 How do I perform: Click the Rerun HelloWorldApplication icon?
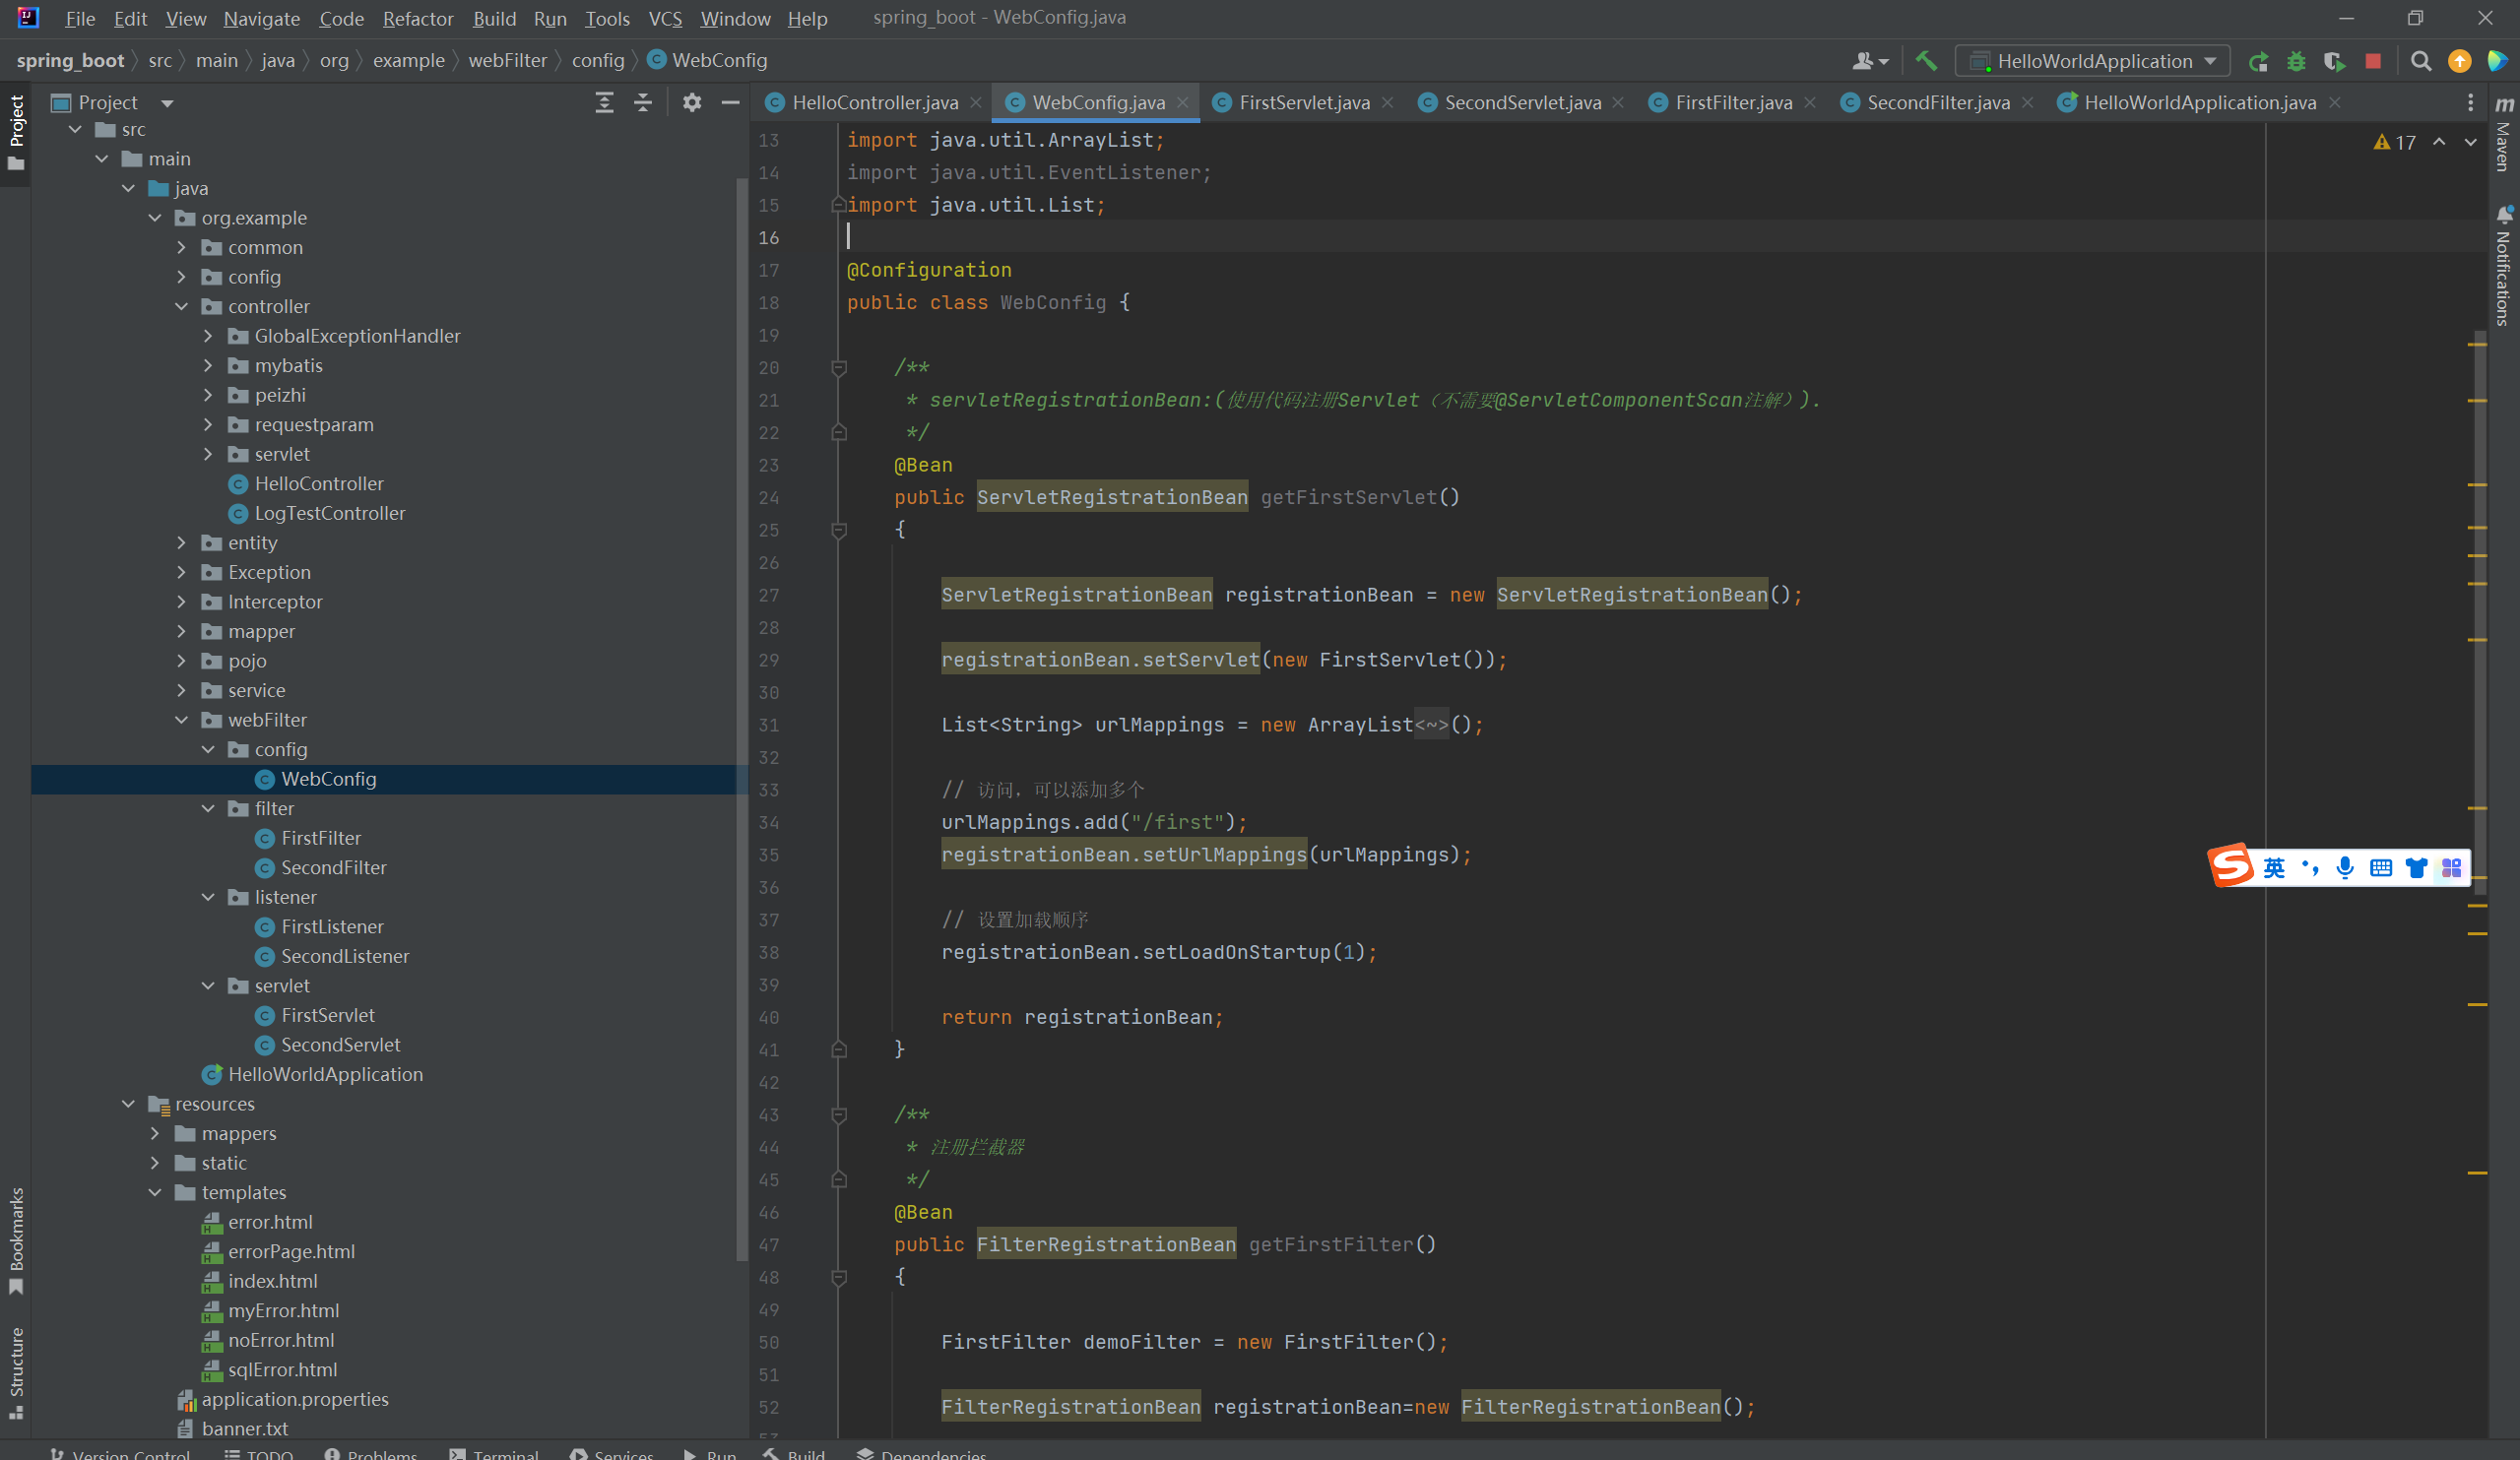coord(2258,62)
